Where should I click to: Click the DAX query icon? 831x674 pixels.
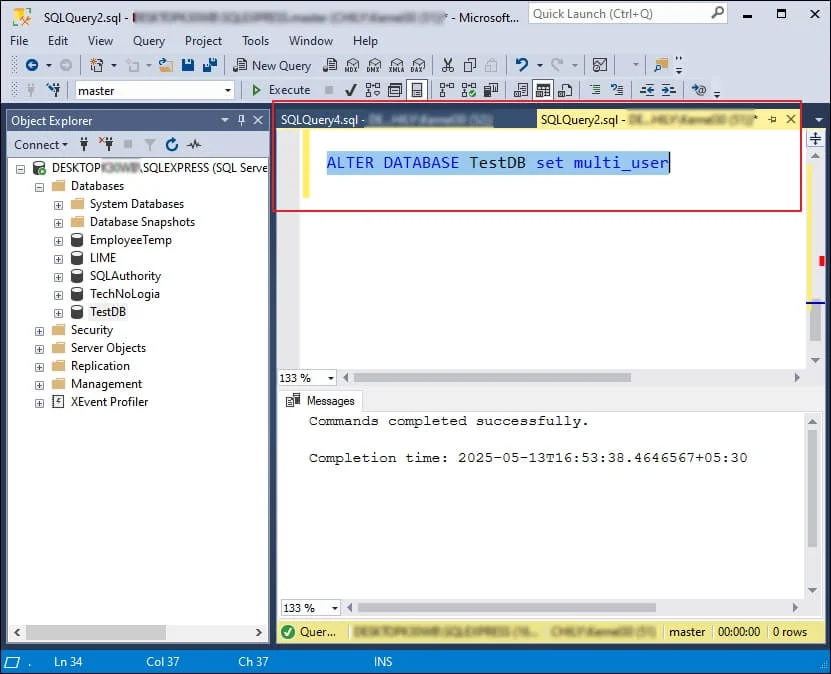pyautogui.click(x=418, y=65)
